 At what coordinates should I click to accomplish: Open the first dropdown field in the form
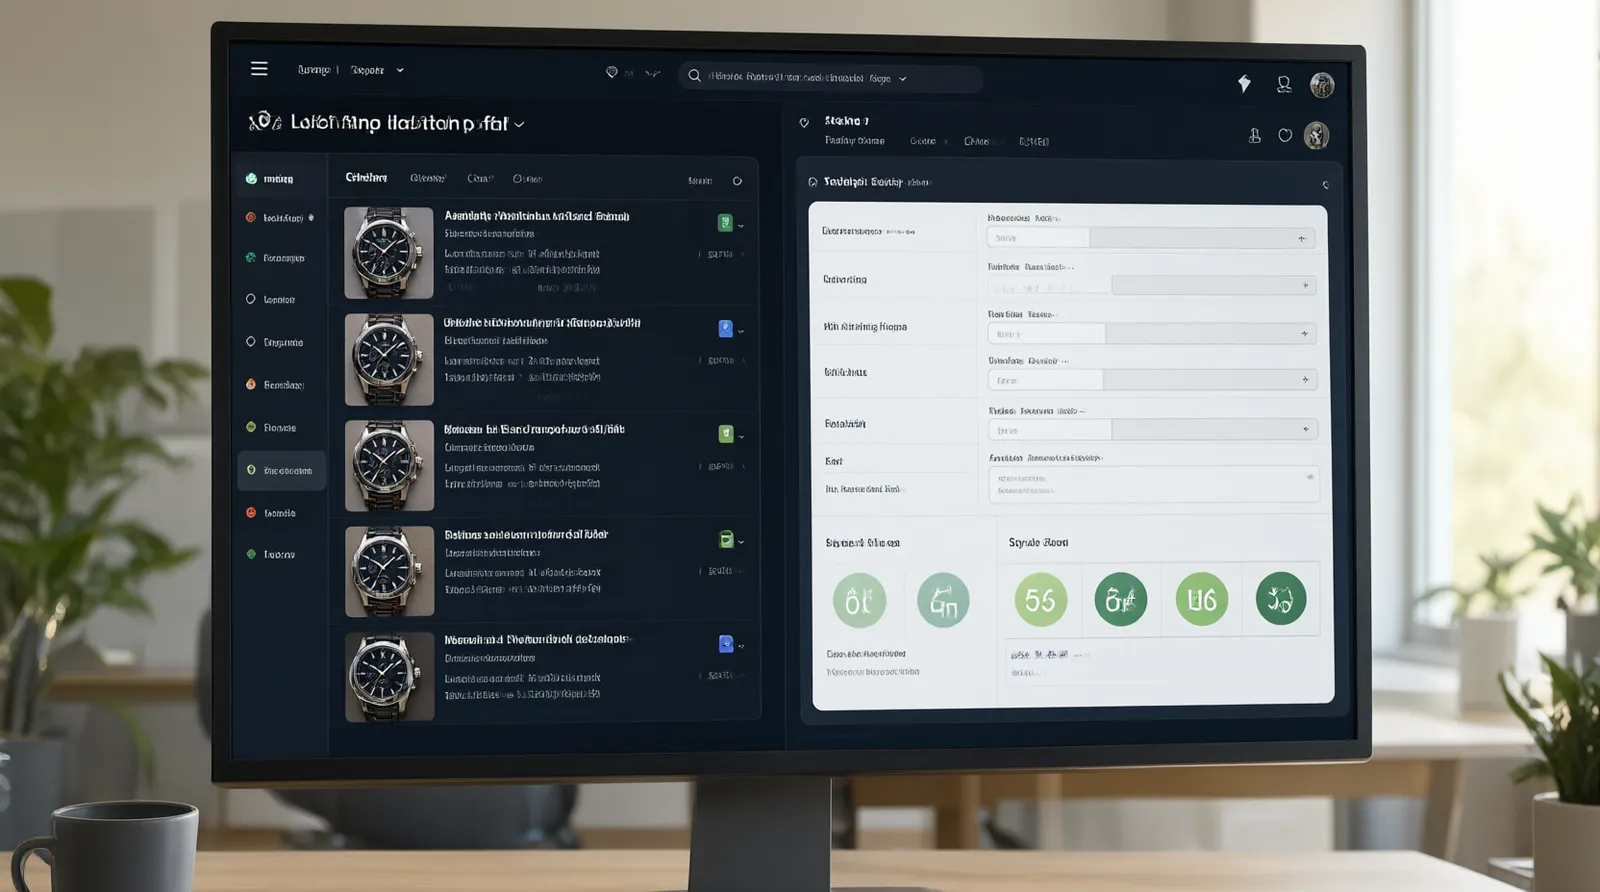[x=1151, y=238]
